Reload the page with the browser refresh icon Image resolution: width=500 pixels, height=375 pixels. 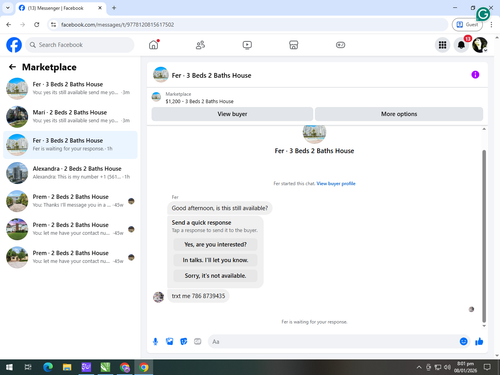[x=37, y=24]
